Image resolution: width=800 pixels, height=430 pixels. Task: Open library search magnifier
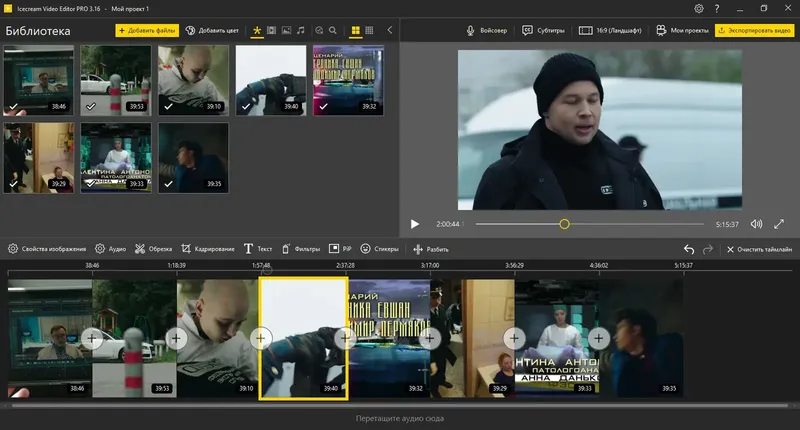coord(334,31)
